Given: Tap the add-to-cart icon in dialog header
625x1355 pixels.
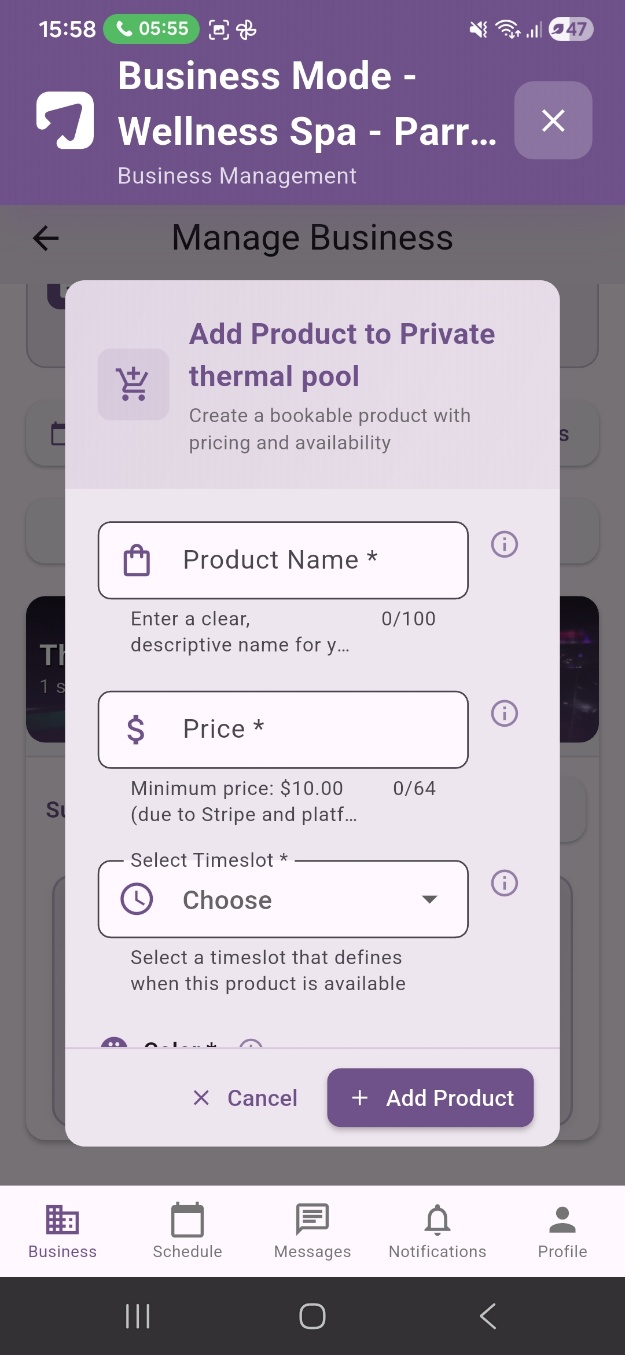Looking at the screenshot, I should [133, 384].
